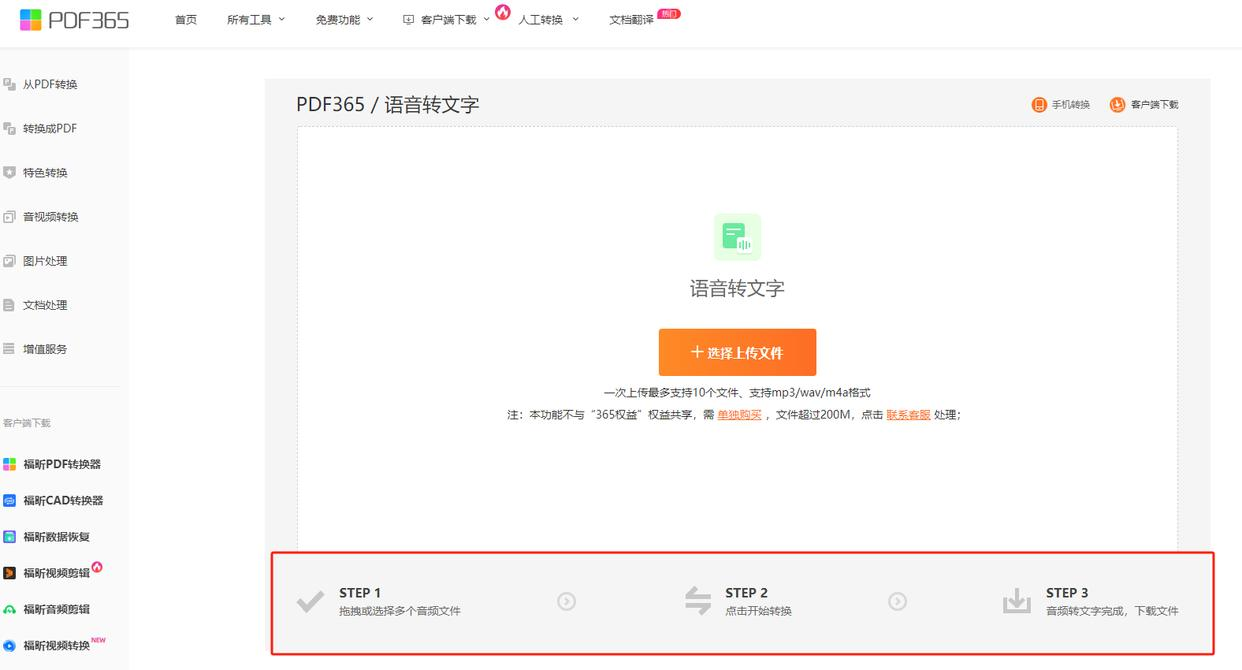Click the 选择上传文件 upload button
Screen dimensions: 1242x670
click(x=737, y=352)
